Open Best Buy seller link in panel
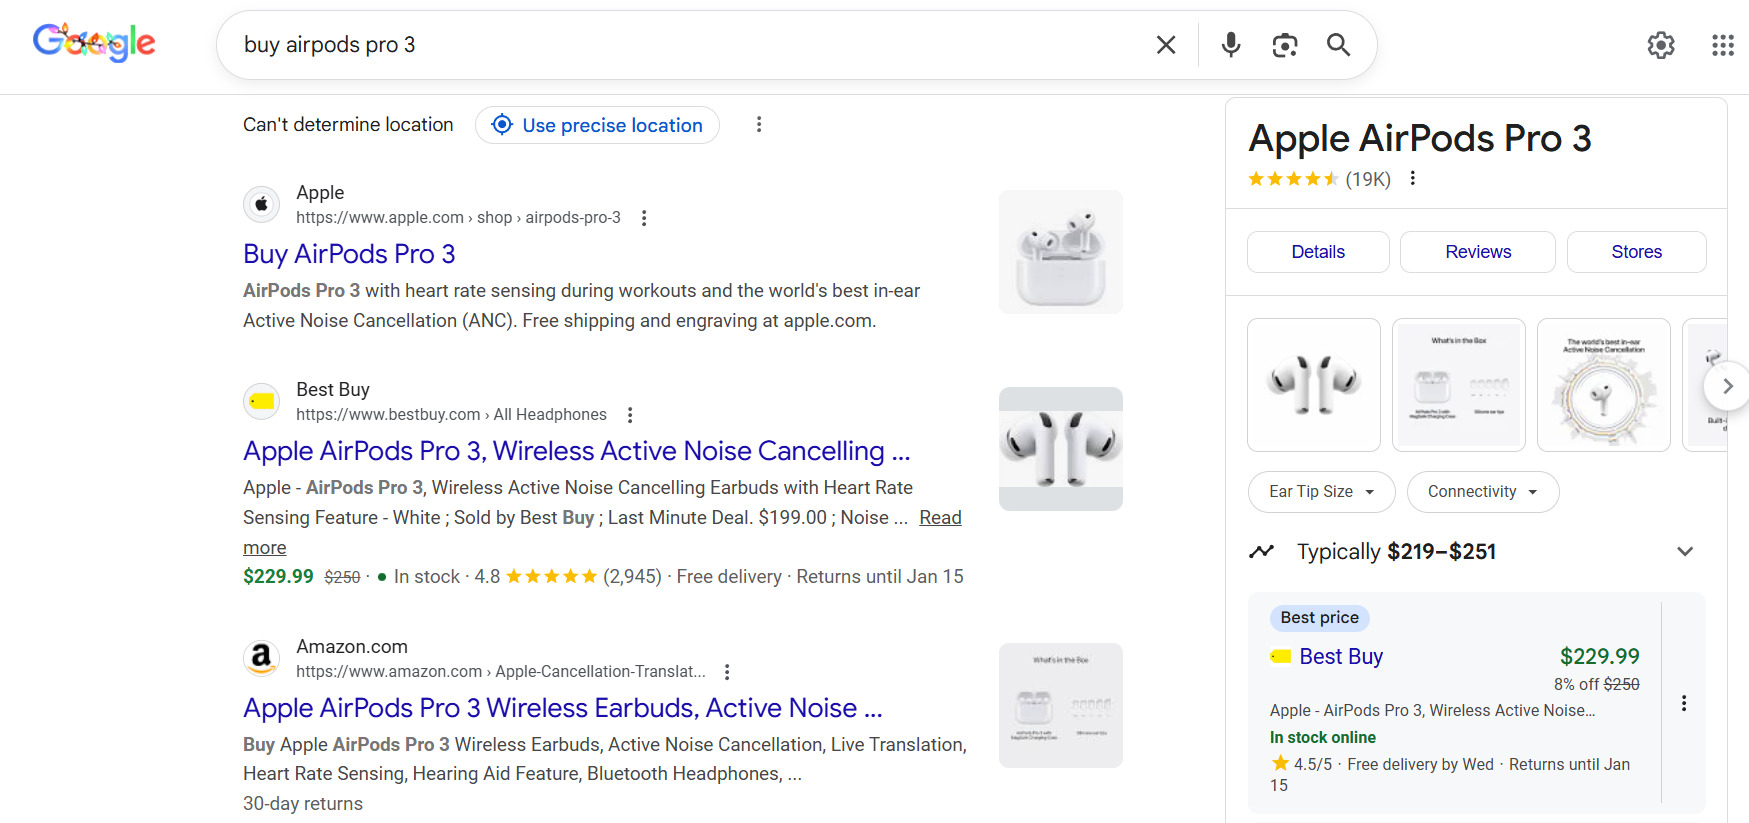 tap(1341, 657)
